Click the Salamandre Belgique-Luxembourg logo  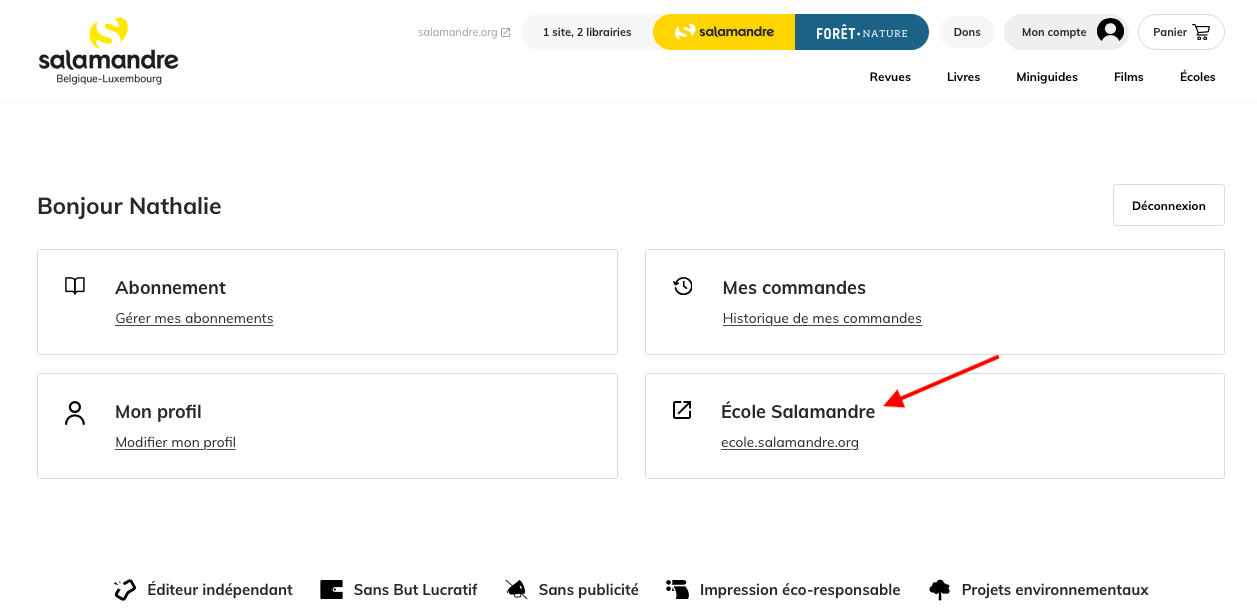pyautogui.click(x=108, y=50)
